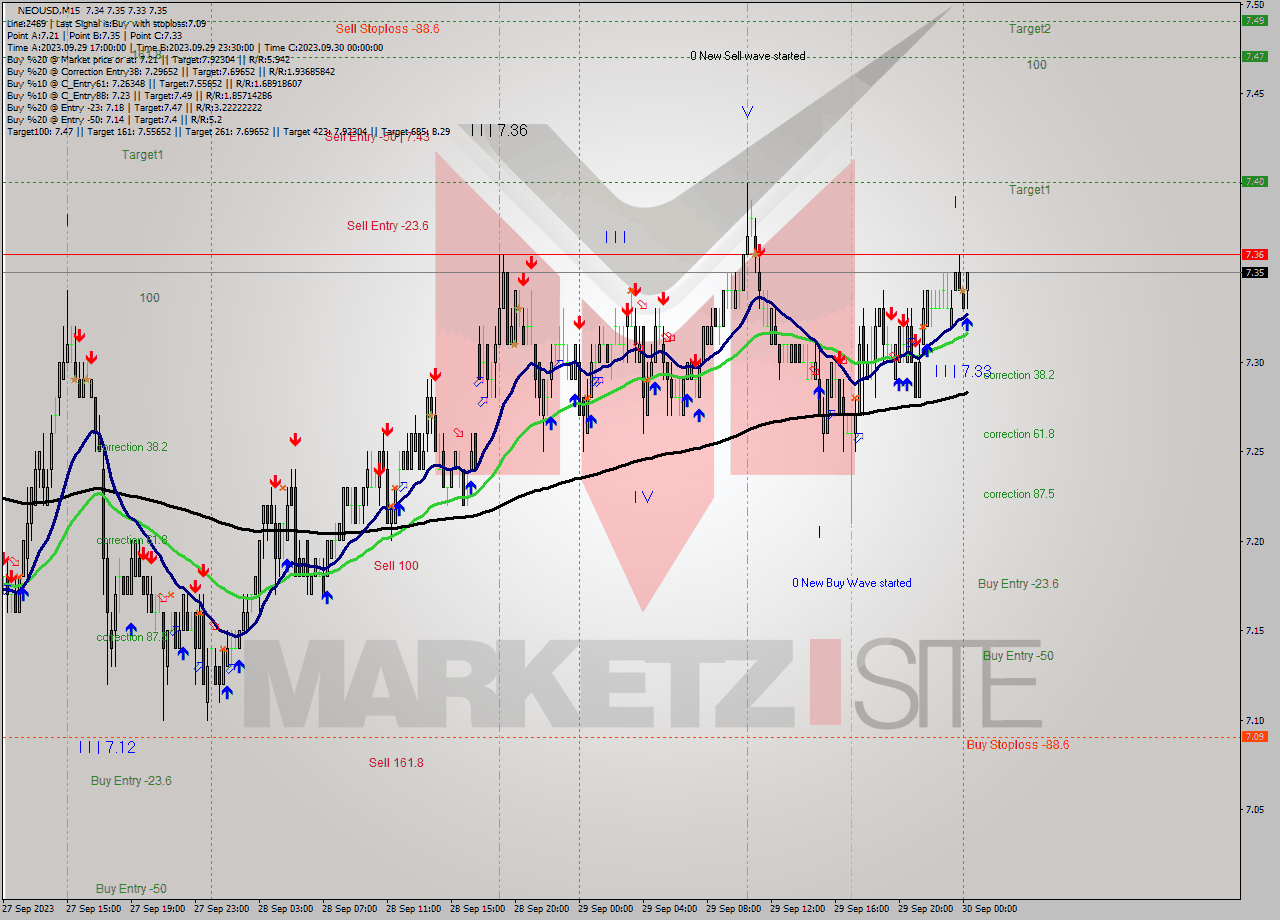Click the '28 Sep 20:00' time axis label
Image resolution: width=1280 pixels, height=920 pixels.
click(x=541, y=909)
